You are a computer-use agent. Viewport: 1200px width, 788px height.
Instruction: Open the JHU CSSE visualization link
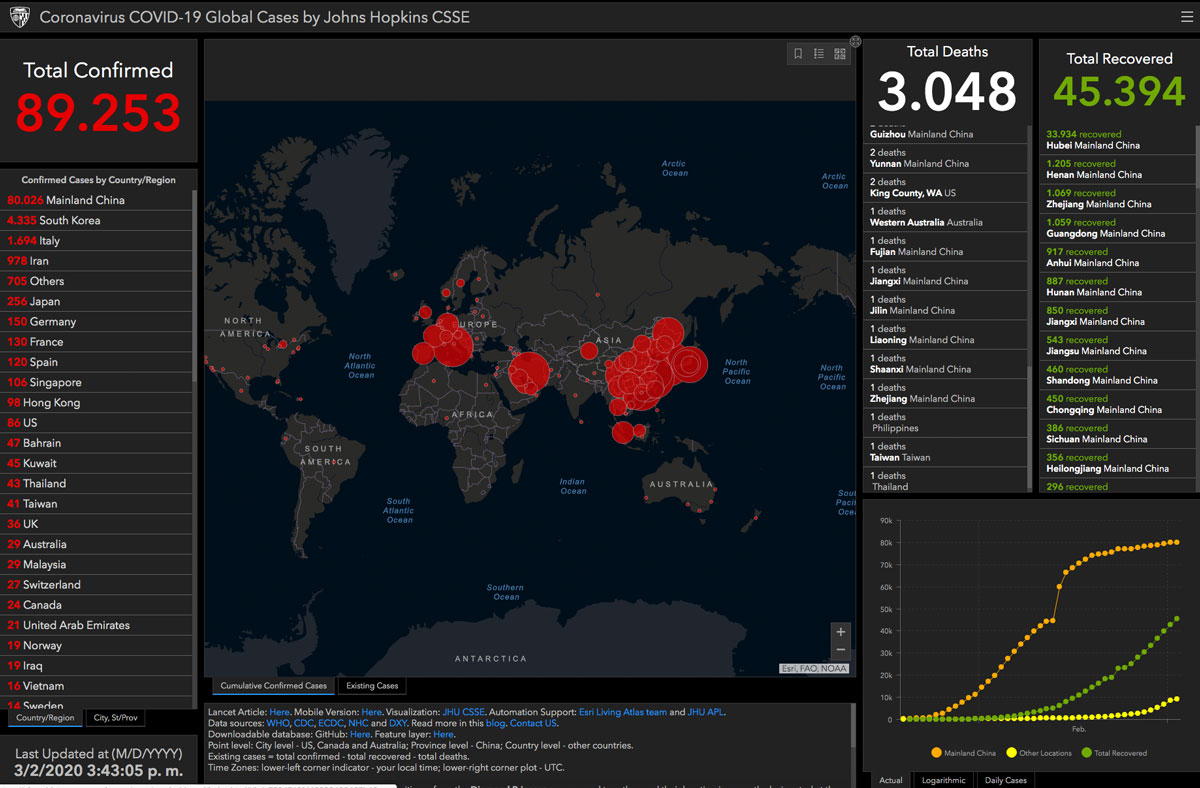click(x=464, y=712)
